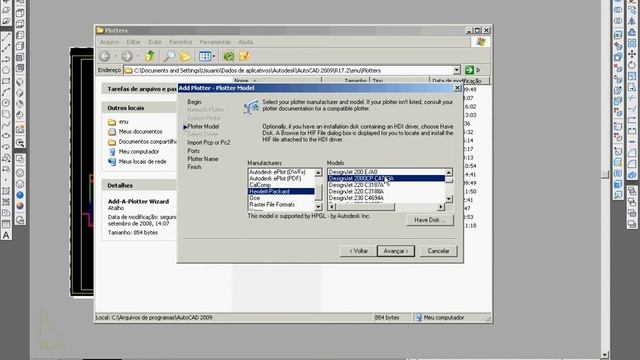Open the Editar menu
Screen dimensions: 640x360
coord(133,42)
